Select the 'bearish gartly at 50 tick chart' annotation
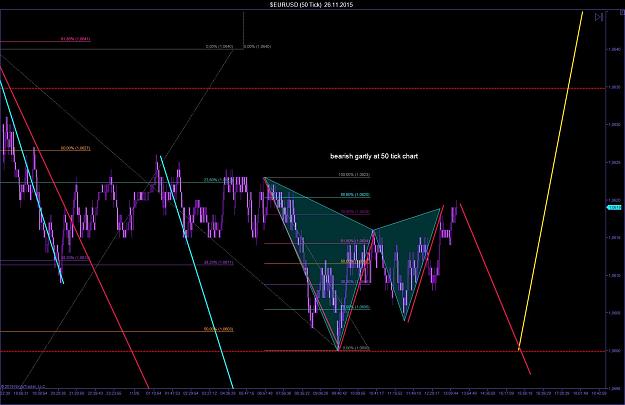625x405 pixels. click(374, 157)
